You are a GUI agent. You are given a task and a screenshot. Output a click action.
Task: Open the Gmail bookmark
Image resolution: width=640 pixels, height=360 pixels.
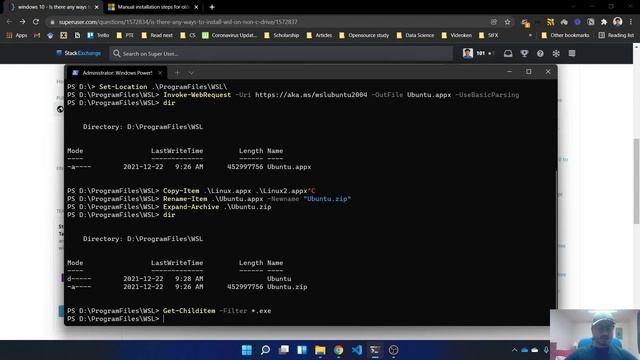pos(37,35)
